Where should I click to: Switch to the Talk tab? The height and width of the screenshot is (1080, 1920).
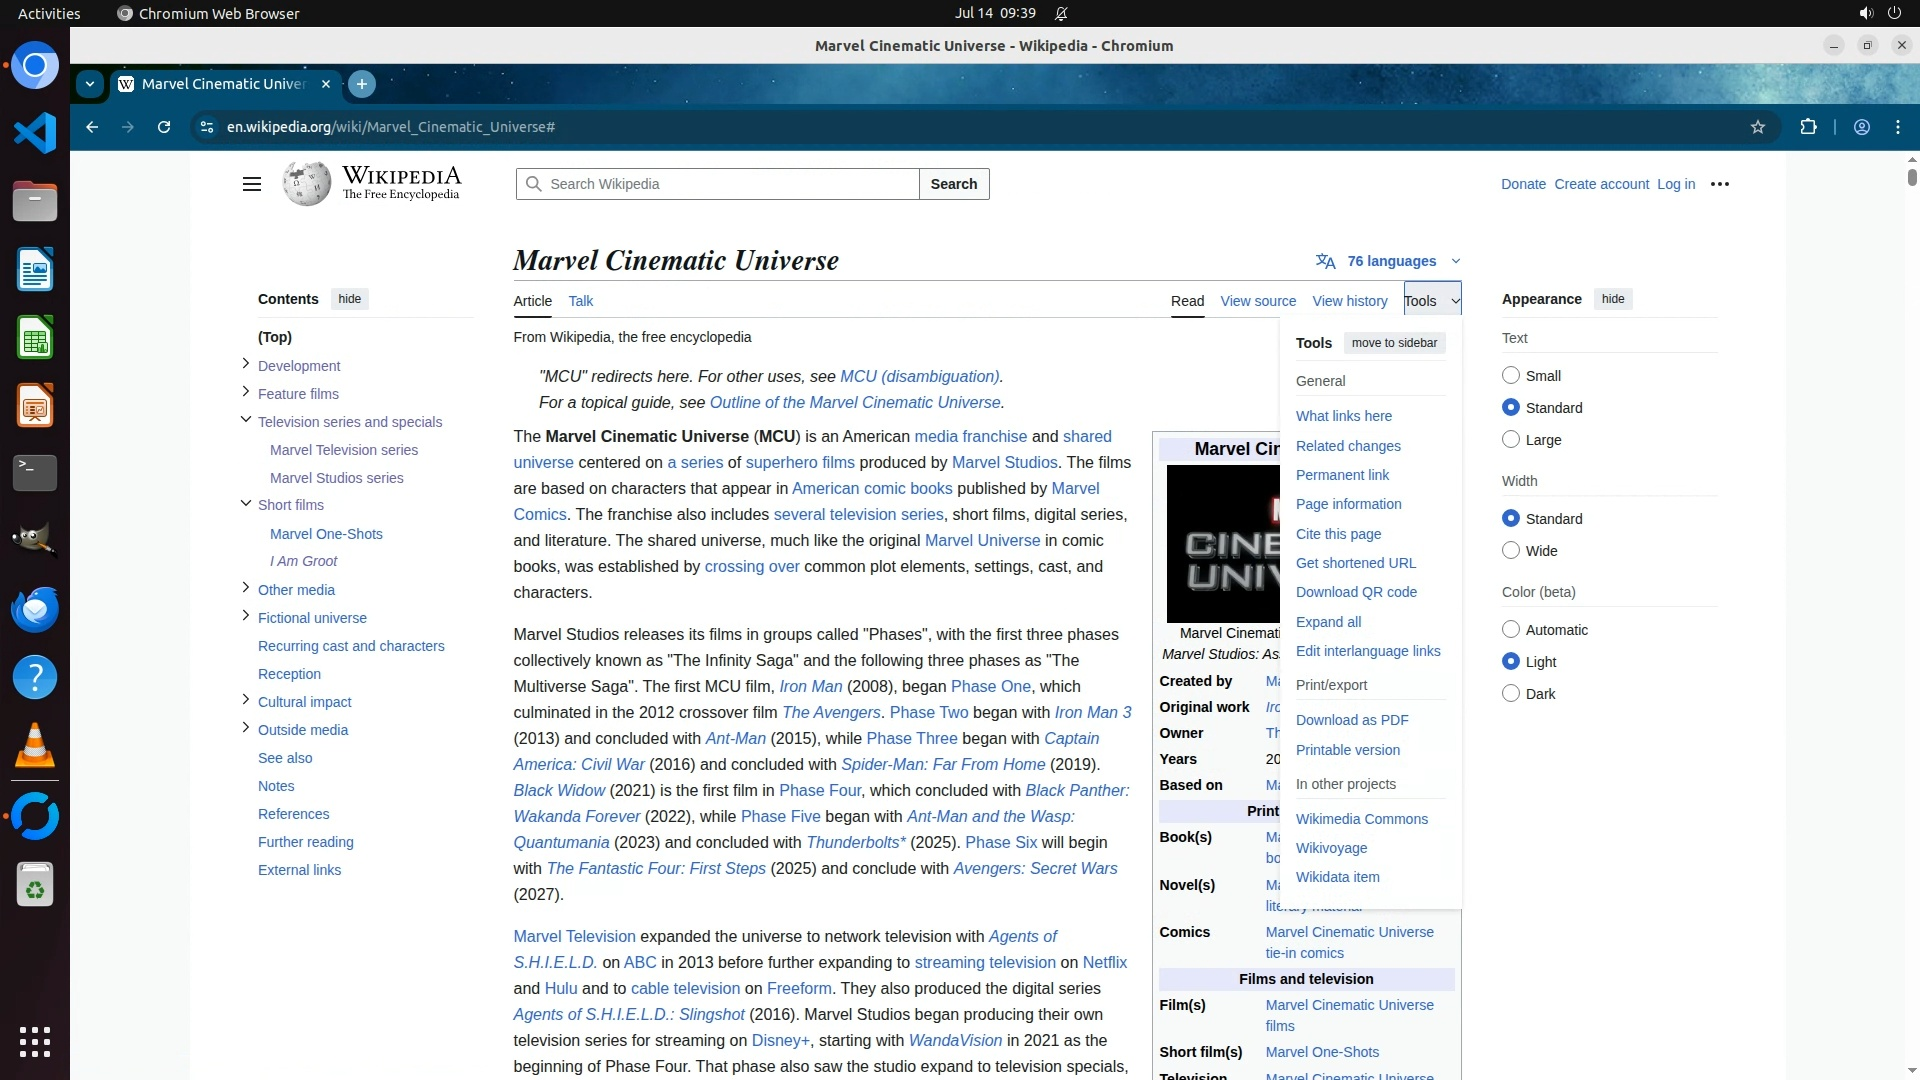coord(580,301)
